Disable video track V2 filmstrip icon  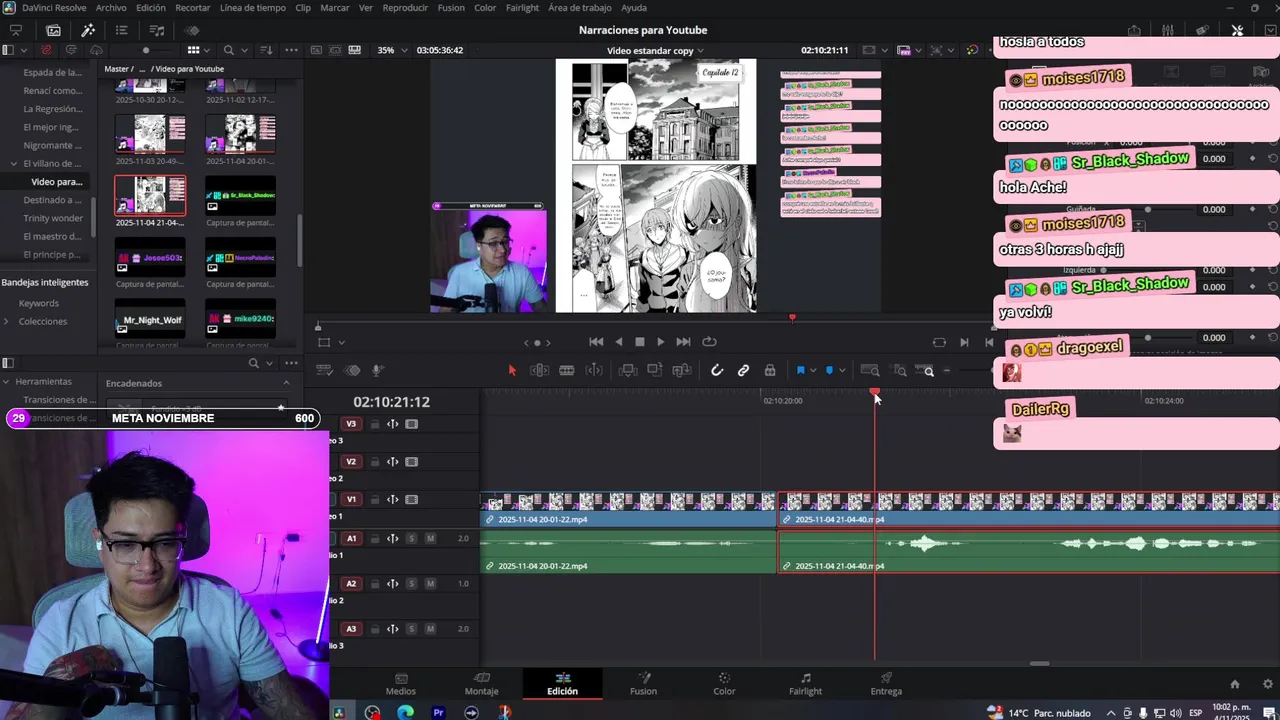click(412, 462)
